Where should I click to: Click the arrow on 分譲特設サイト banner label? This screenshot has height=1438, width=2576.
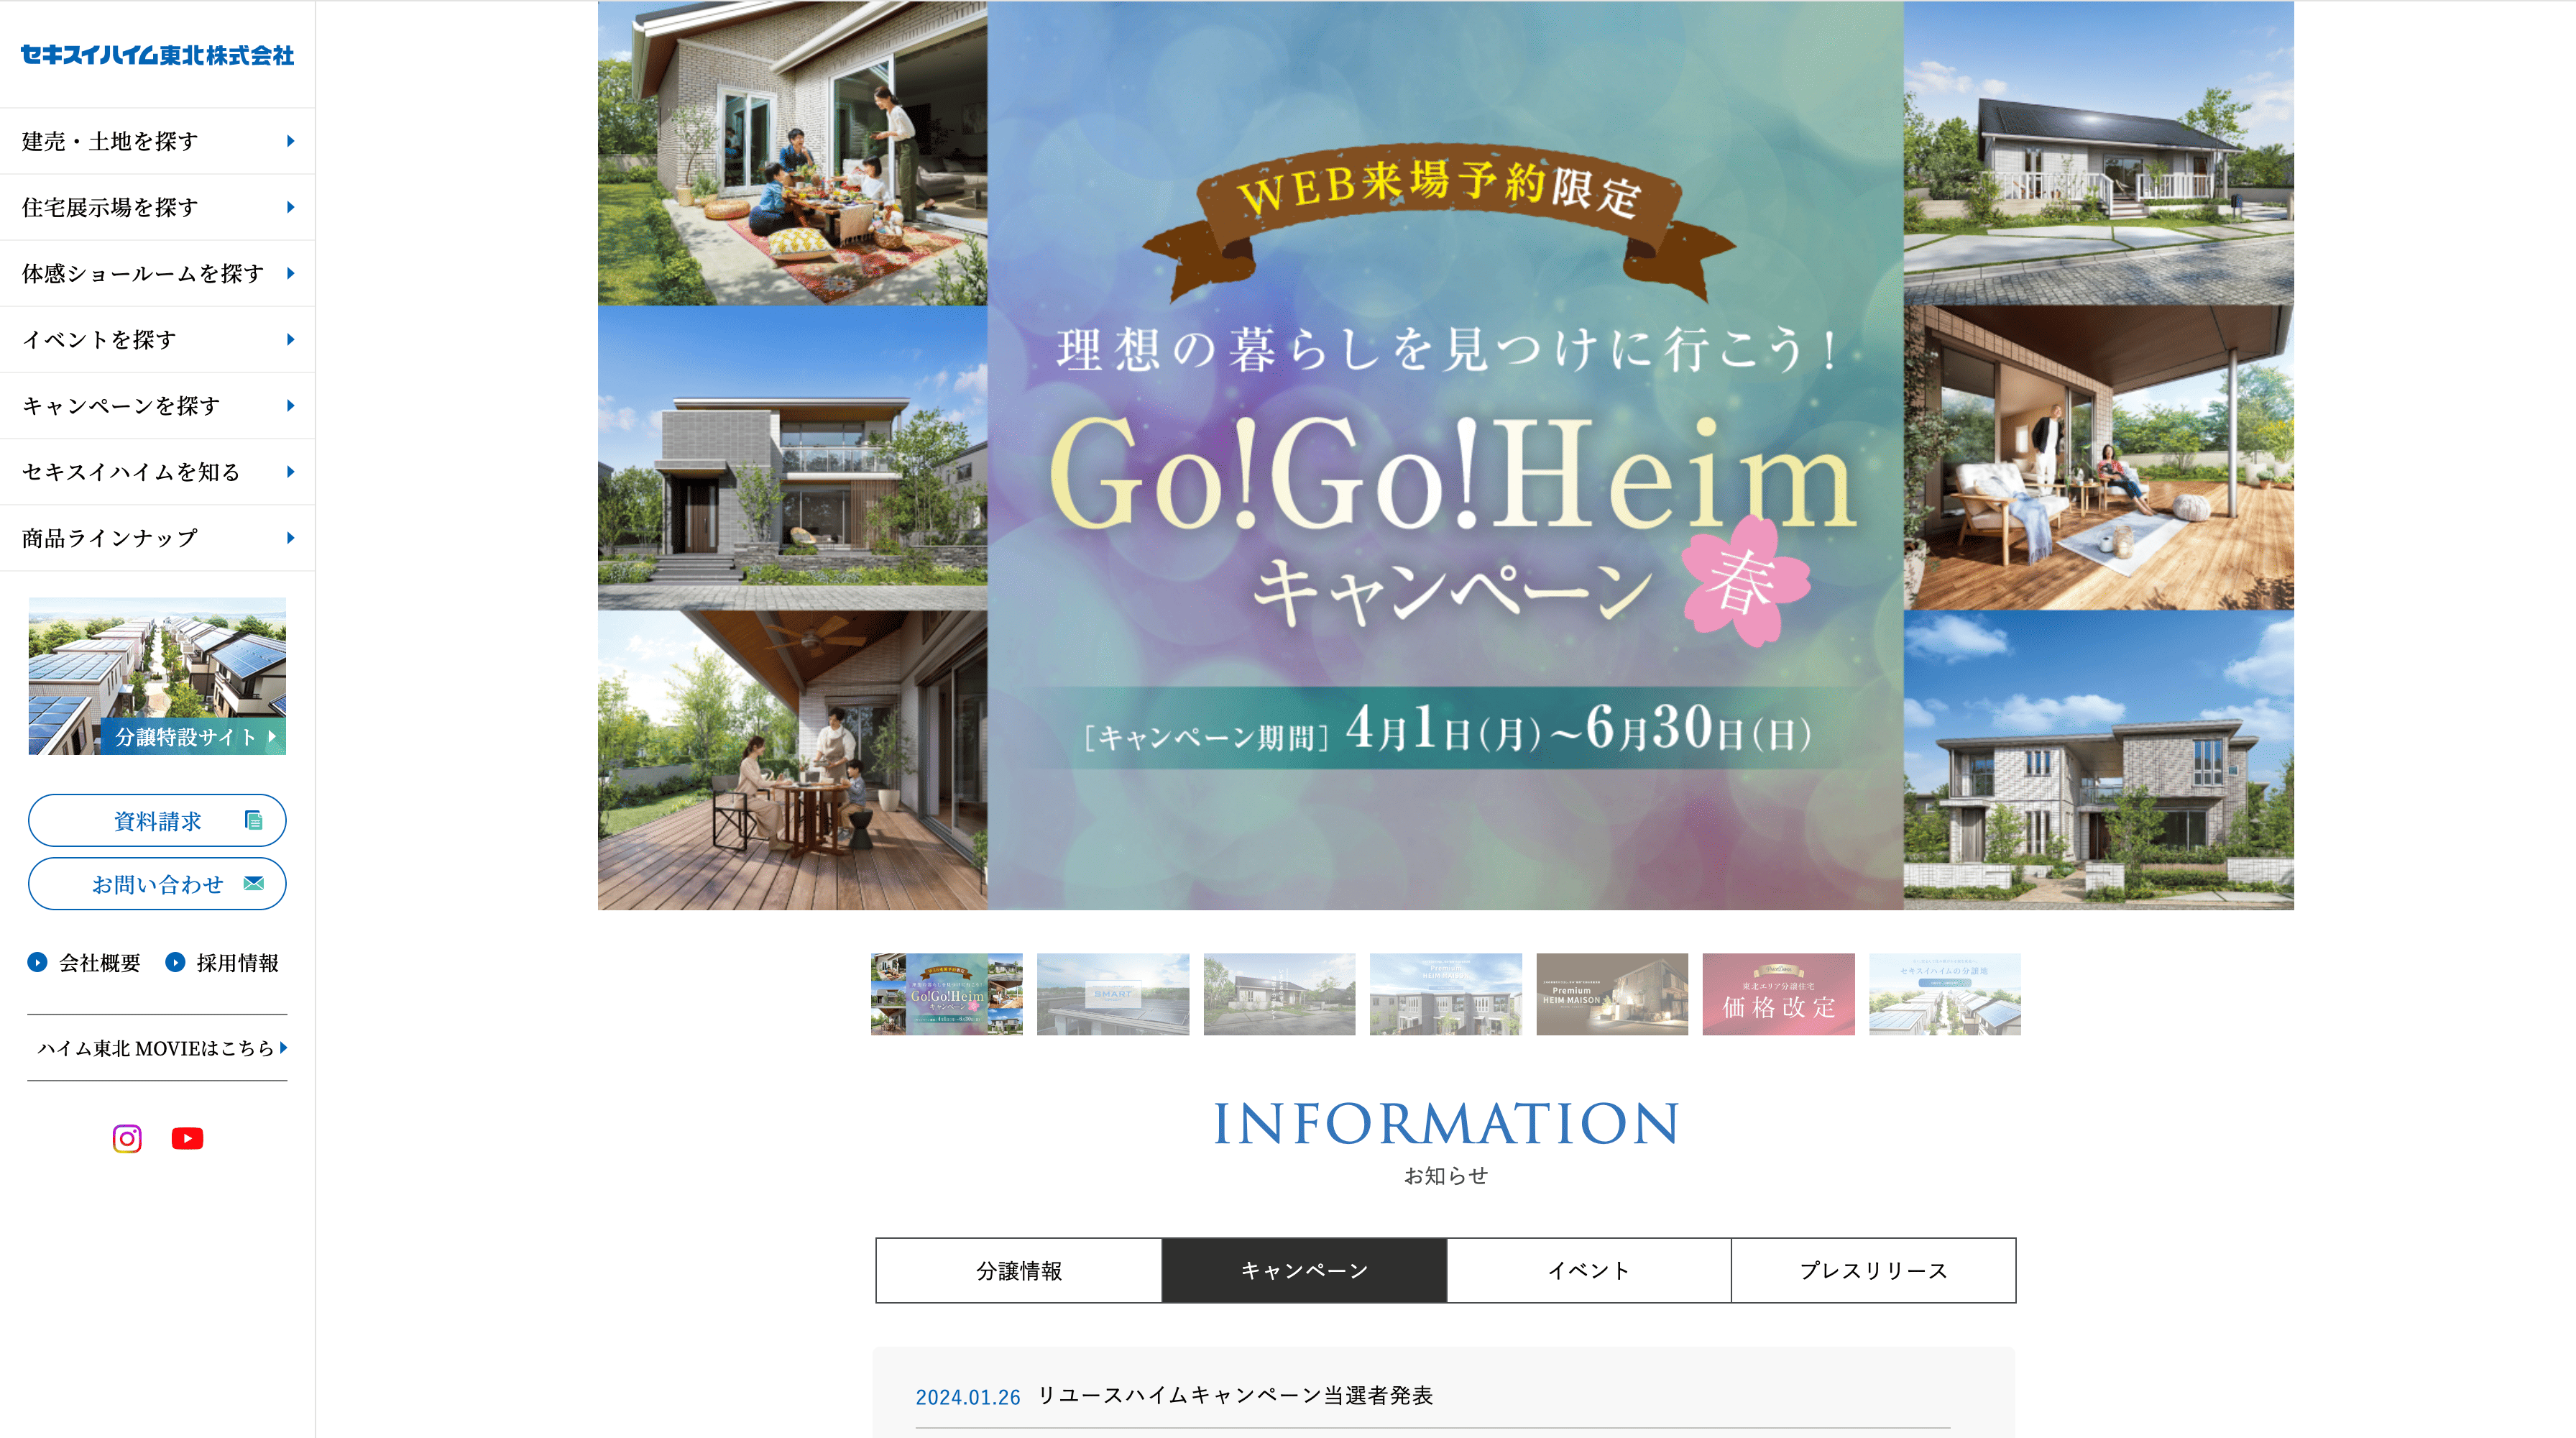click(271, 736)
